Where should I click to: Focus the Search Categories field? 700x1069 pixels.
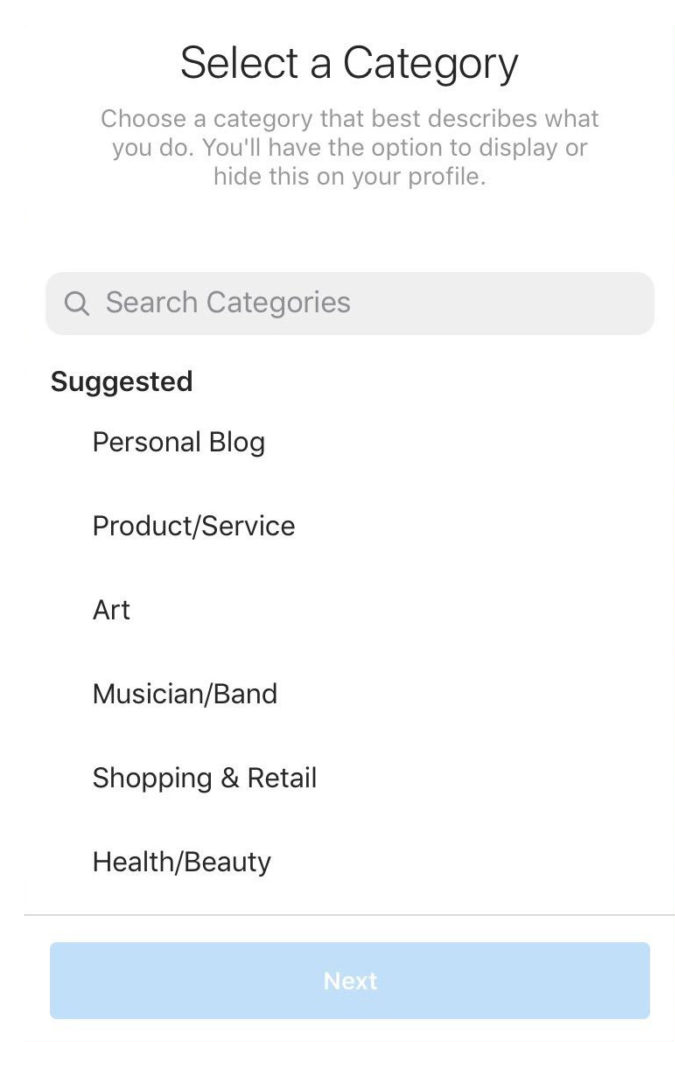pos(350,303)
